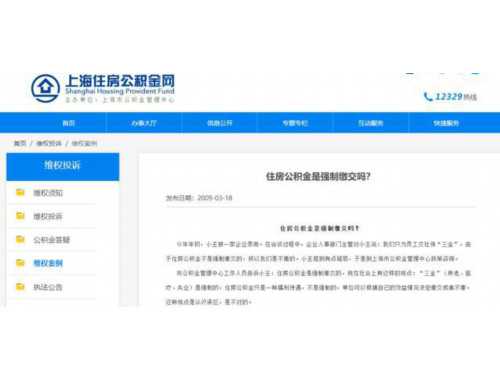Click the publish date 03-18 line
This screenshot has height=380, width=500.
(199, 198)
